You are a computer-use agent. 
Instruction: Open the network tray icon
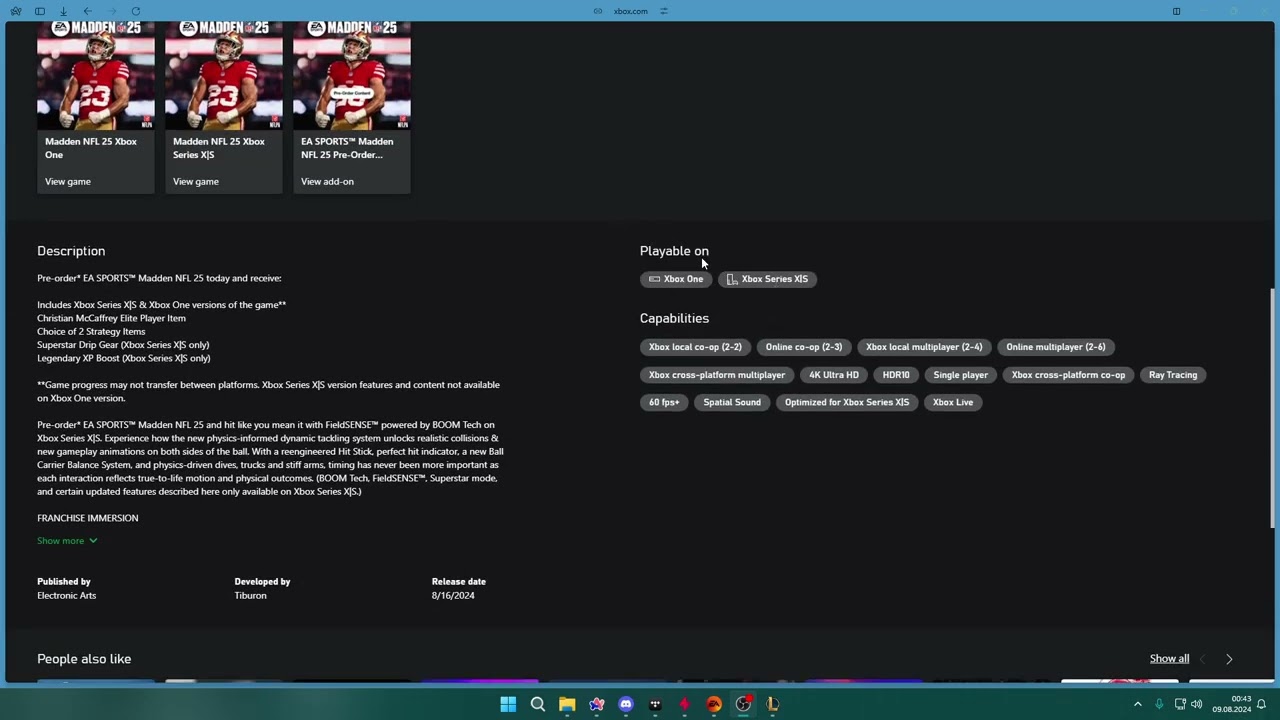tap(1180, 704)
